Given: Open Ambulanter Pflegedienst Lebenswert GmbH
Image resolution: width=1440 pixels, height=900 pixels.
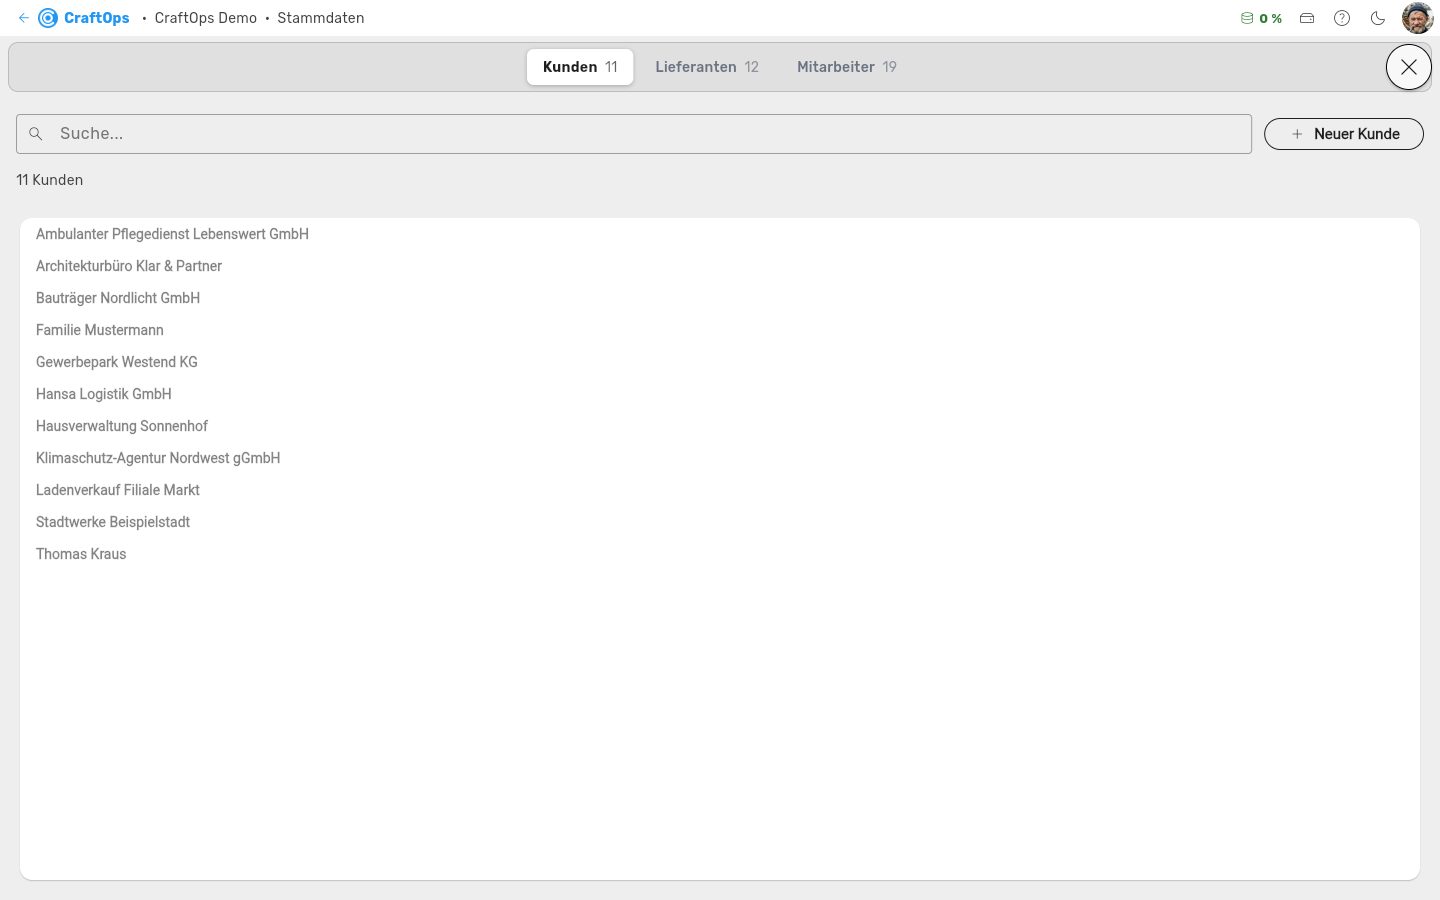Looking at the screenshot, I should [x=720, y=234].
